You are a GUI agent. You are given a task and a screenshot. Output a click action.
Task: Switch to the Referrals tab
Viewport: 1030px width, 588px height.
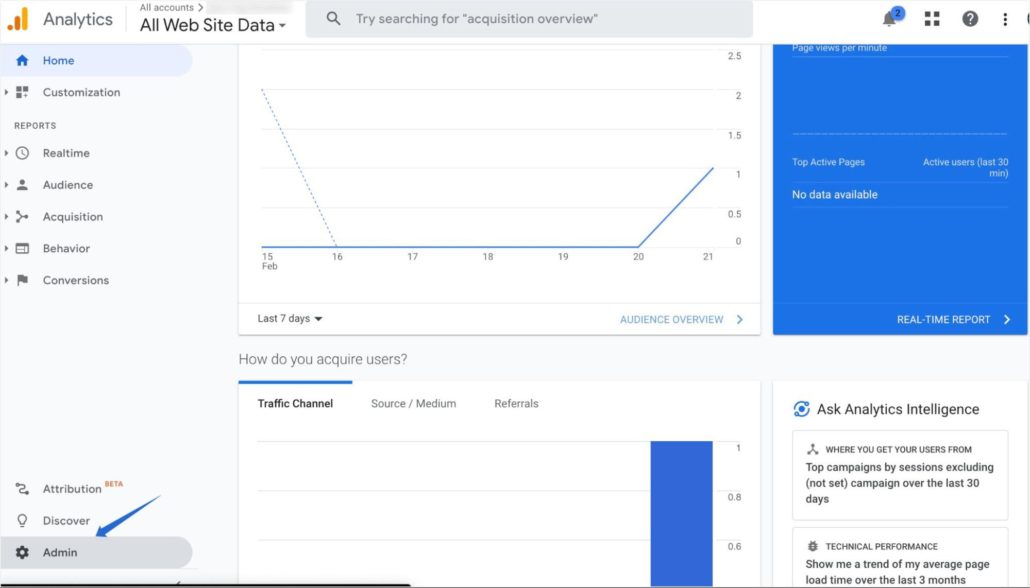[516, 403]
